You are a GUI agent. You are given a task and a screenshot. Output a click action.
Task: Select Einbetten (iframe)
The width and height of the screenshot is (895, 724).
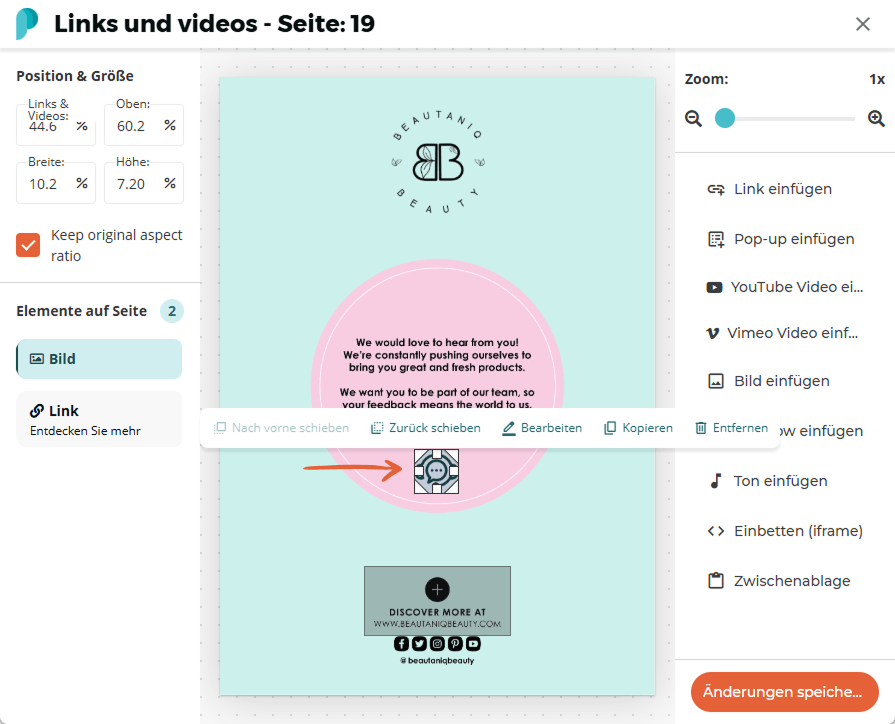pyautogui.click(x=785, y=531)
